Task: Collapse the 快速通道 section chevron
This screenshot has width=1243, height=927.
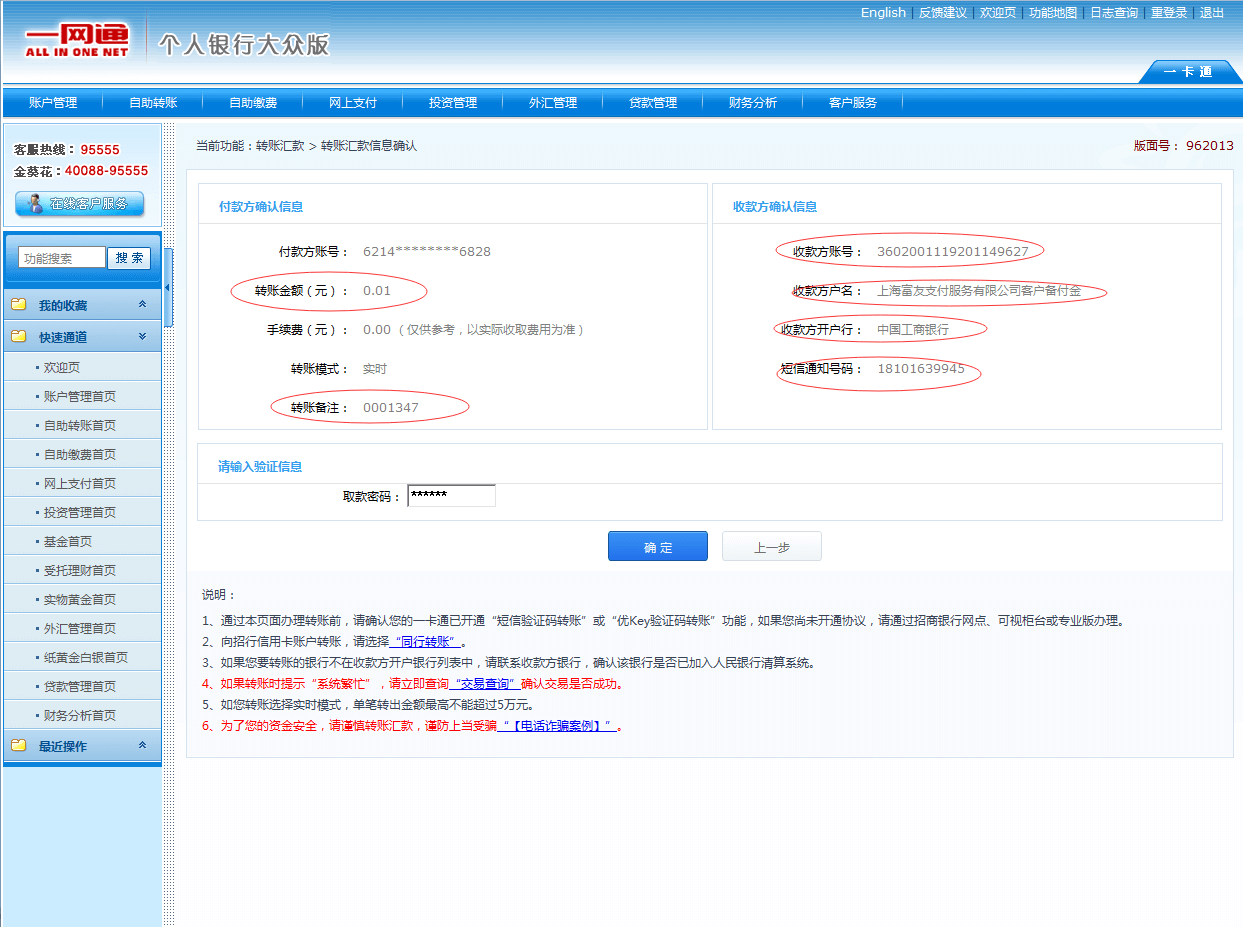Action: (142, 337)
